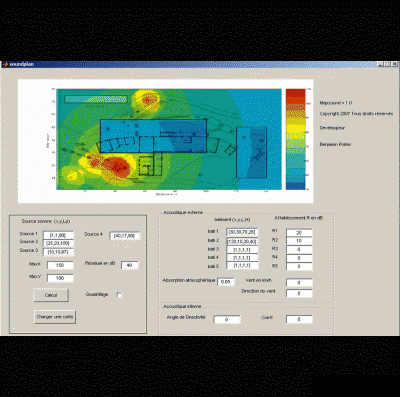This screenshot has height=397, width=400.
Task: Click the Vent en km/h field
Action: [x=299, y=283]
